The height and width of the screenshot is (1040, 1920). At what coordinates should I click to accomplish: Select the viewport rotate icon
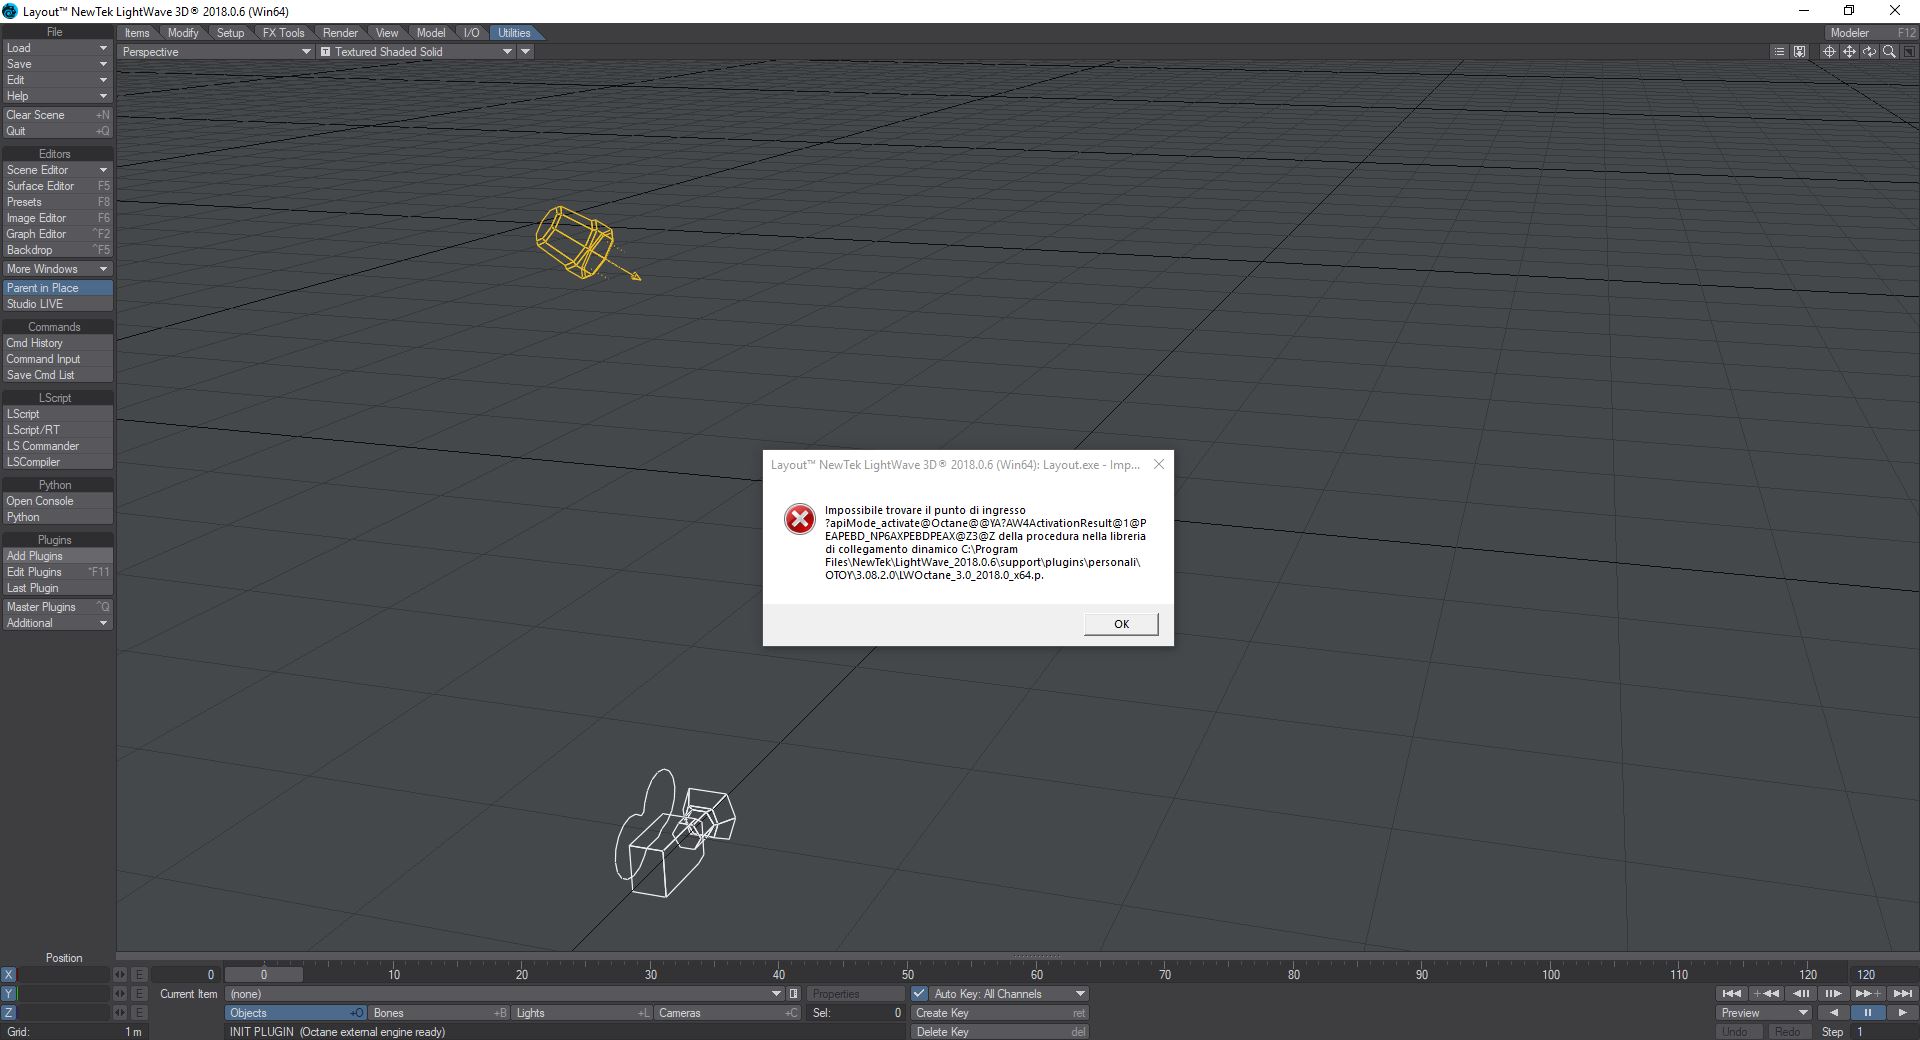click(1869, 52)
